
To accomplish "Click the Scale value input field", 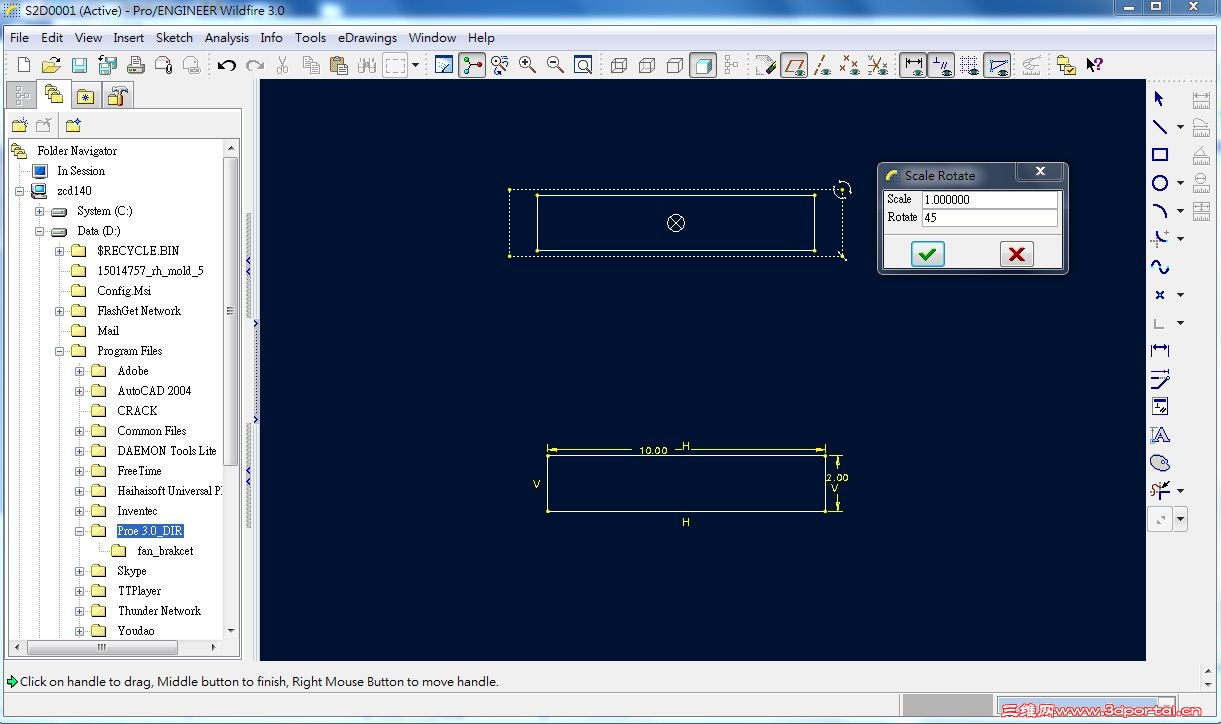I will (x=990, y=200).
